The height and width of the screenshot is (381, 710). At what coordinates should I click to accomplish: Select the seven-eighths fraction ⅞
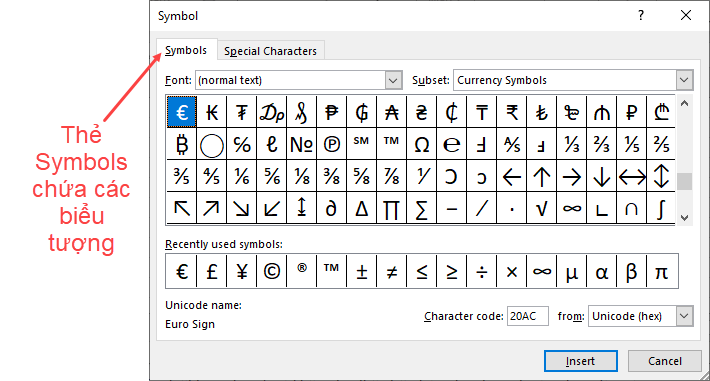[391, 176]
